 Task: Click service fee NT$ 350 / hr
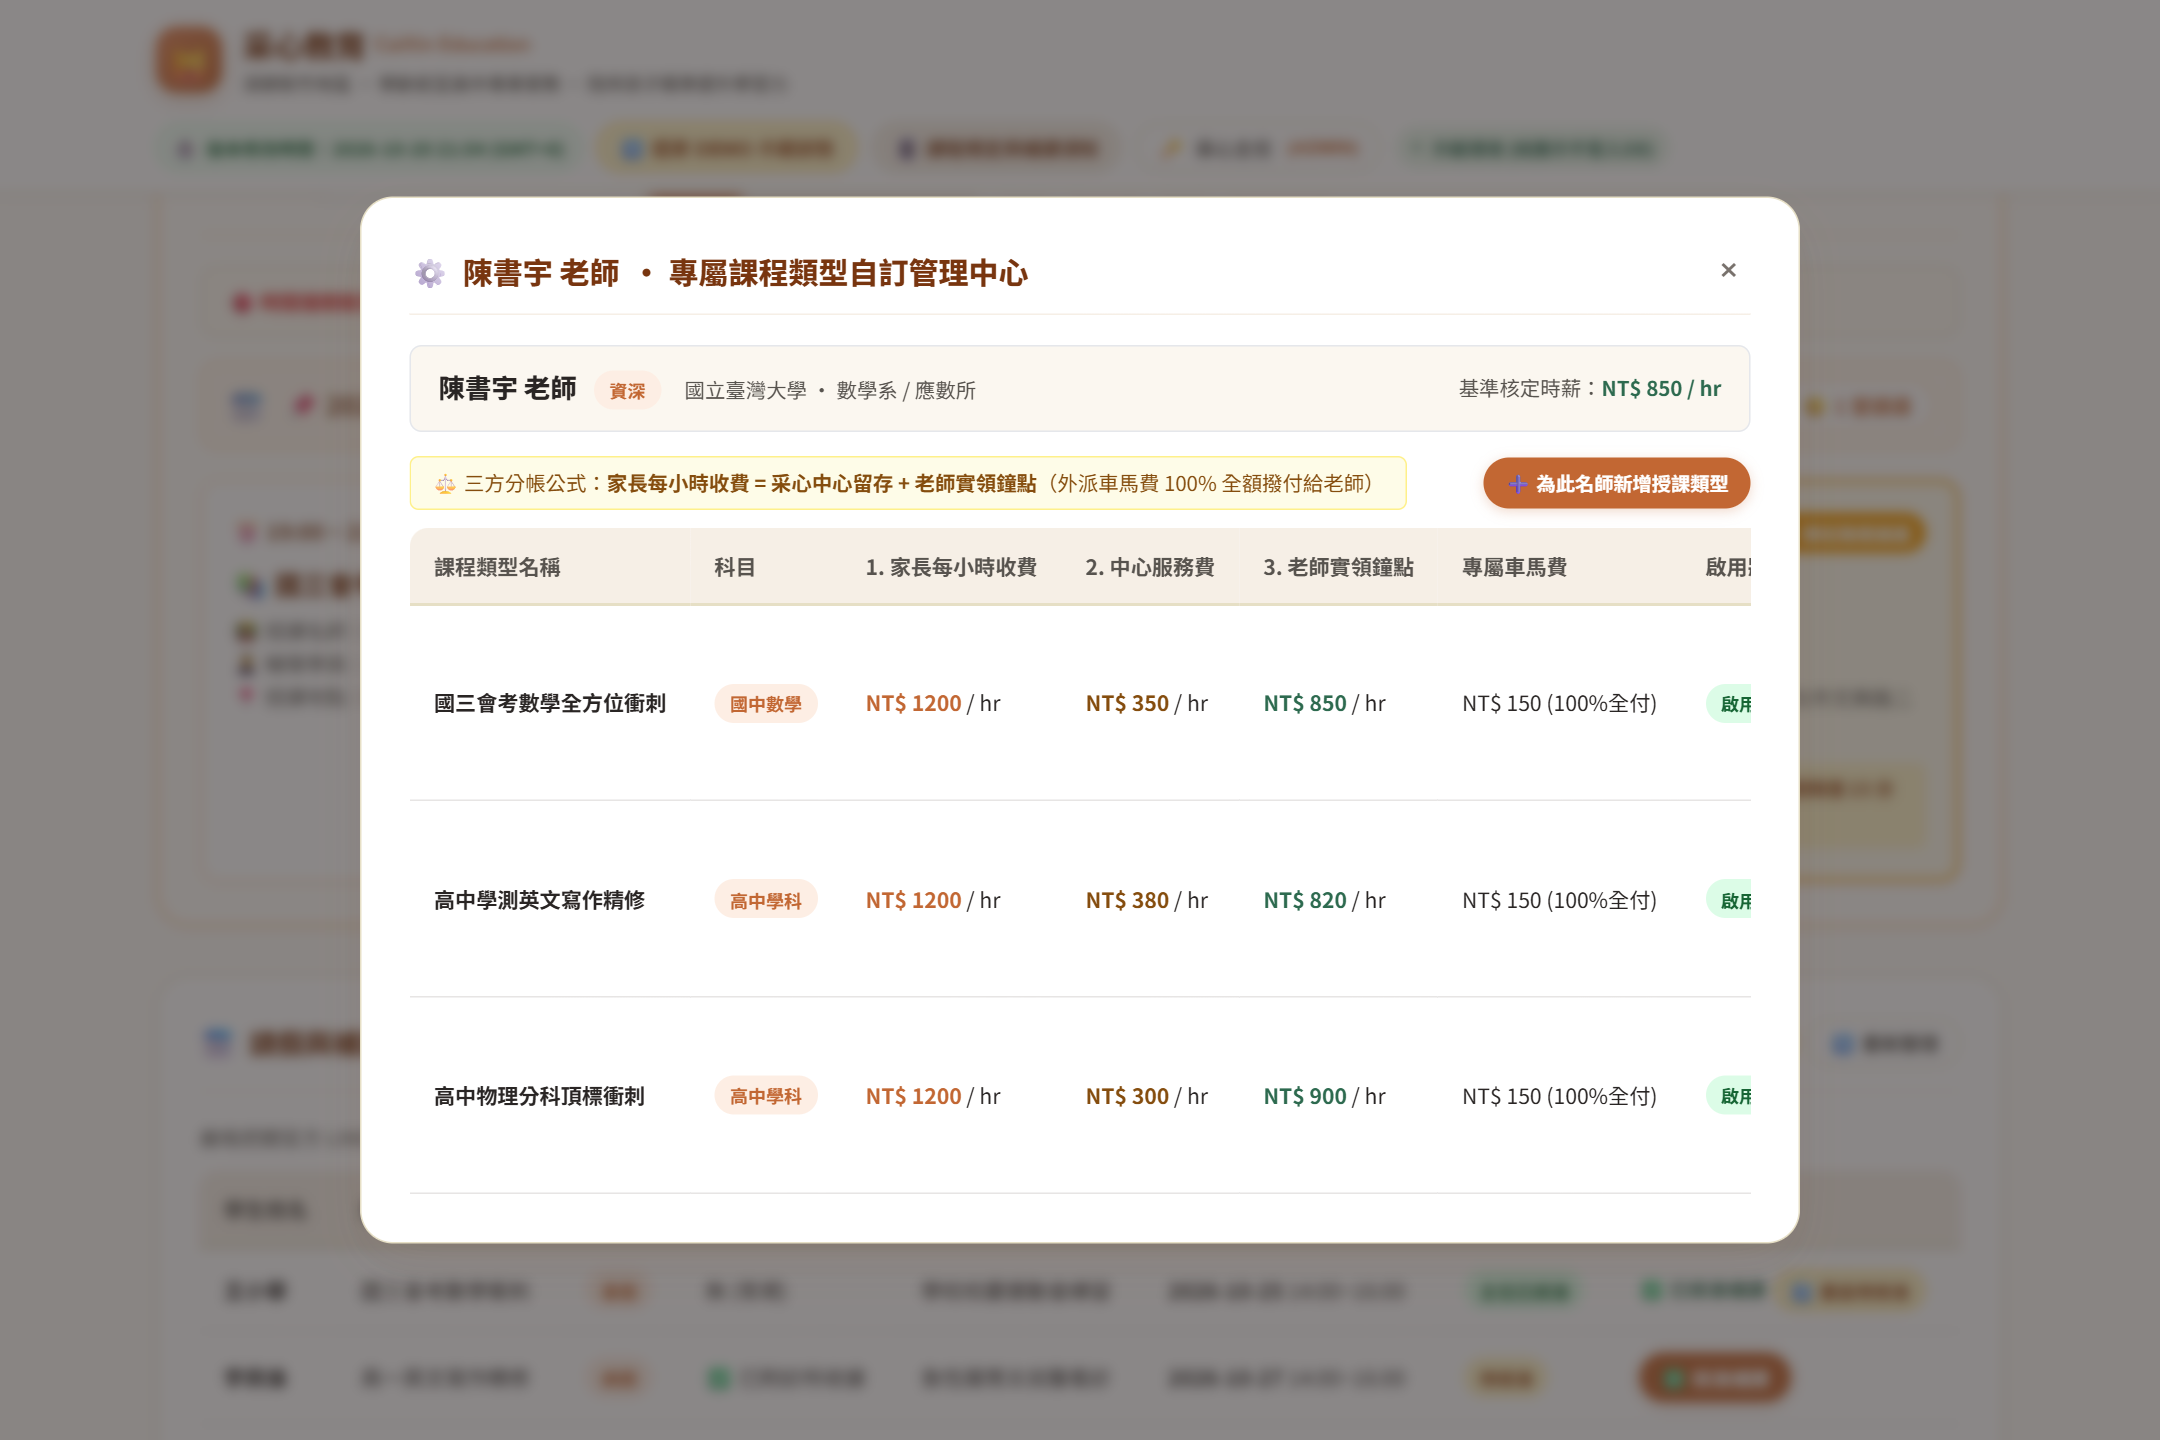coord(1147,703)
